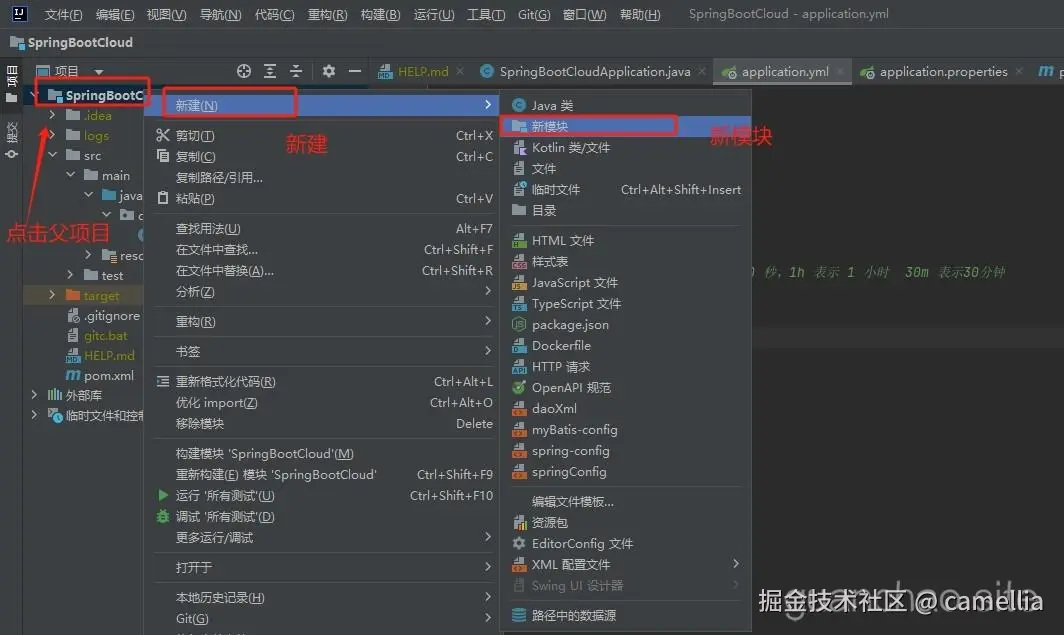The height and width of the screenshot is (635, 1064).
Task: Close the application.yml tab
Action: (840, 71)
